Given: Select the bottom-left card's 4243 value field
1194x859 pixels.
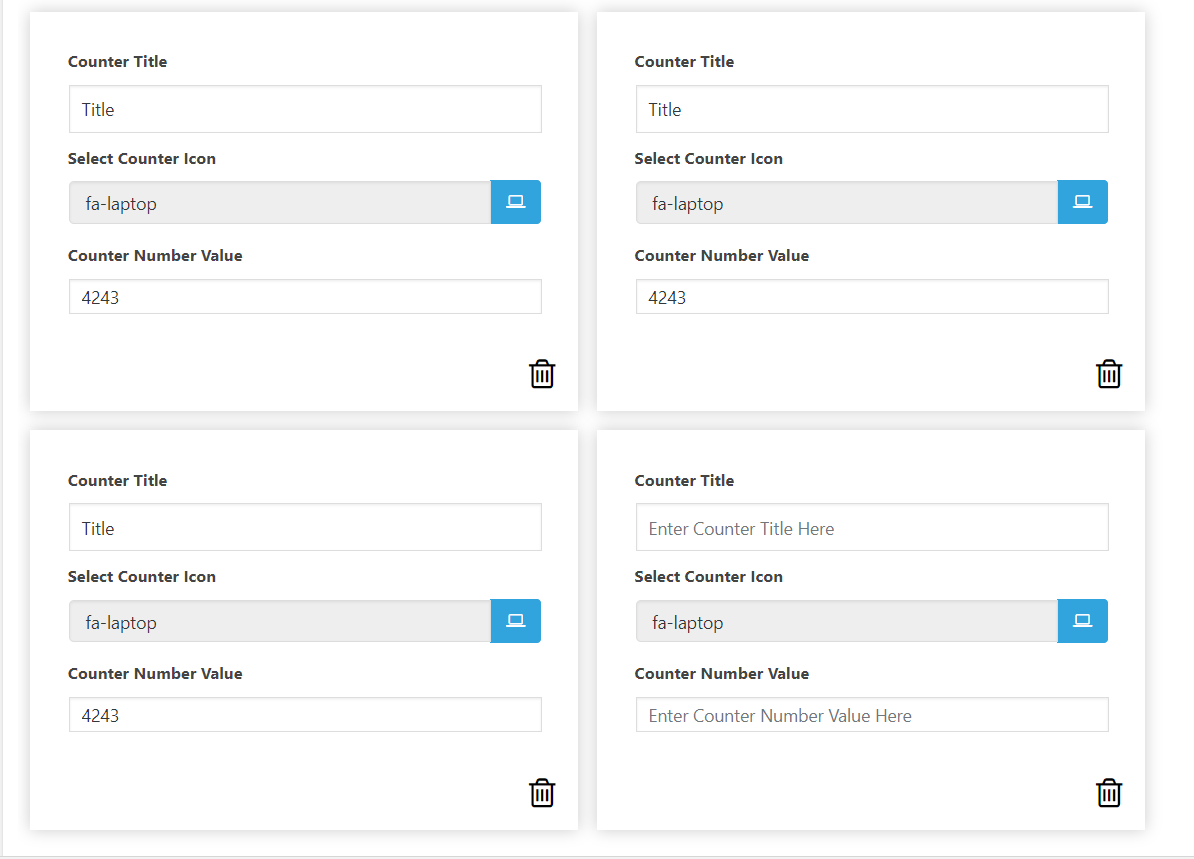Looking at the screenshot, I should 305,714.
